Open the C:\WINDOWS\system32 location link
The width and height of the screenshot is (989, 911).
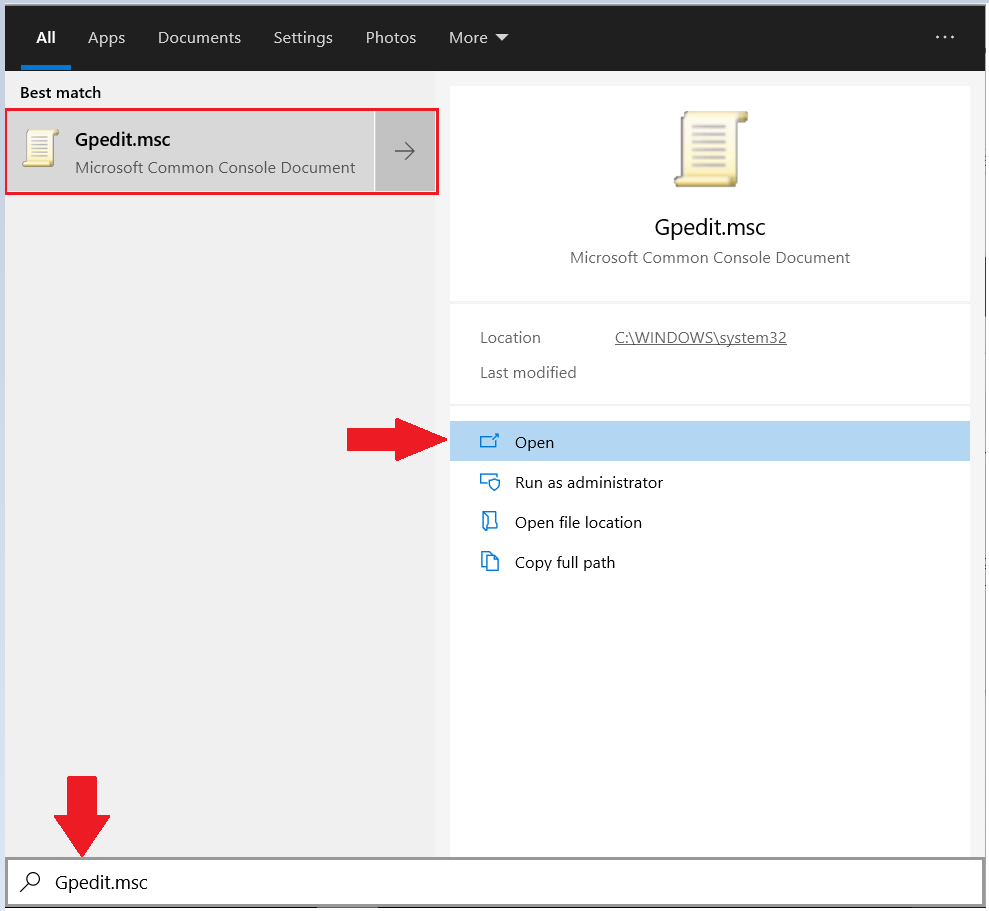(x=700, y=338)
